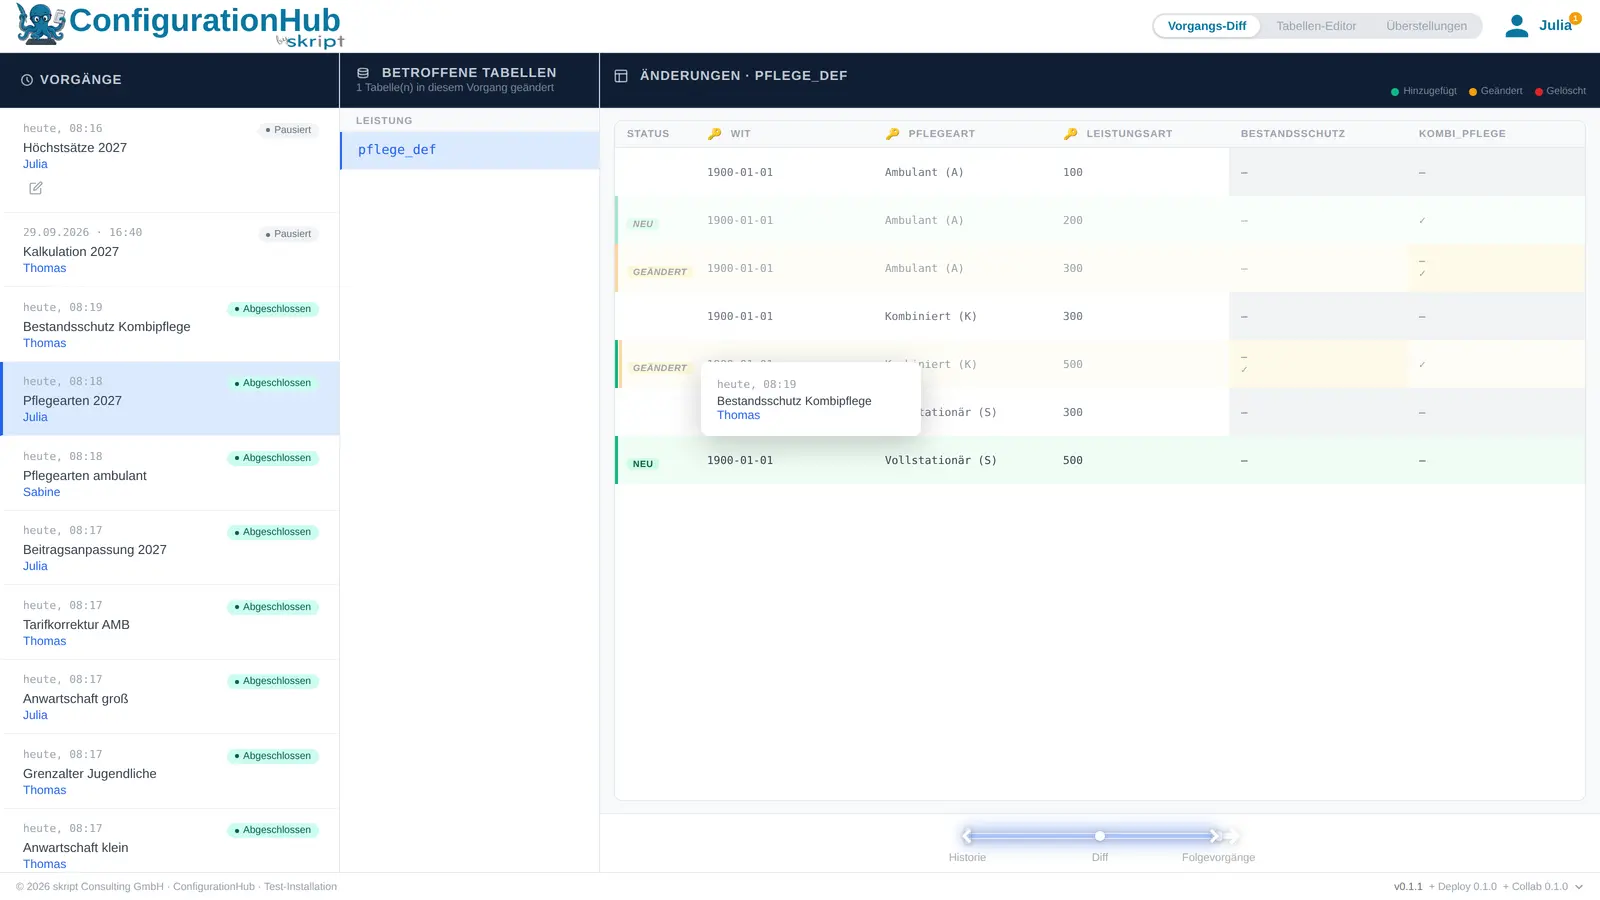Click the key icon of the LEISTUNGSART column

click(1070, 134)
